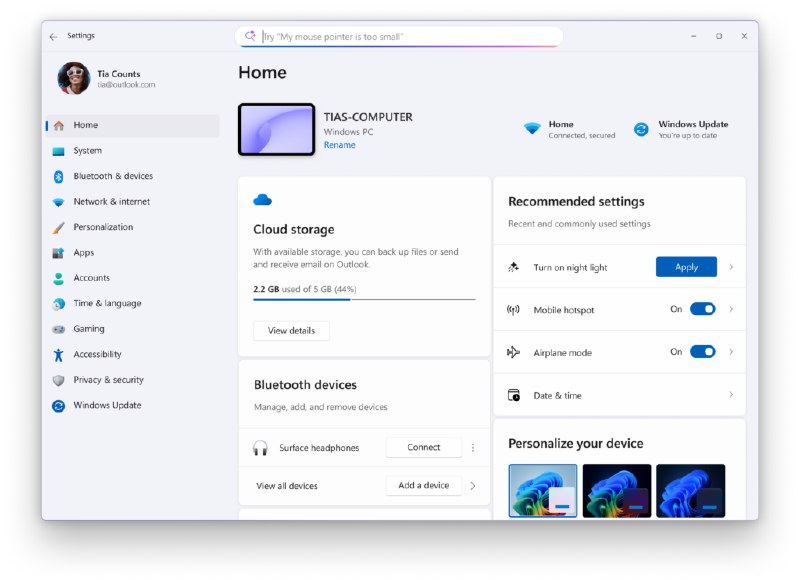Expand the Date & time row
The width and height of the screenshot is (800, 582).
[731, 395]
